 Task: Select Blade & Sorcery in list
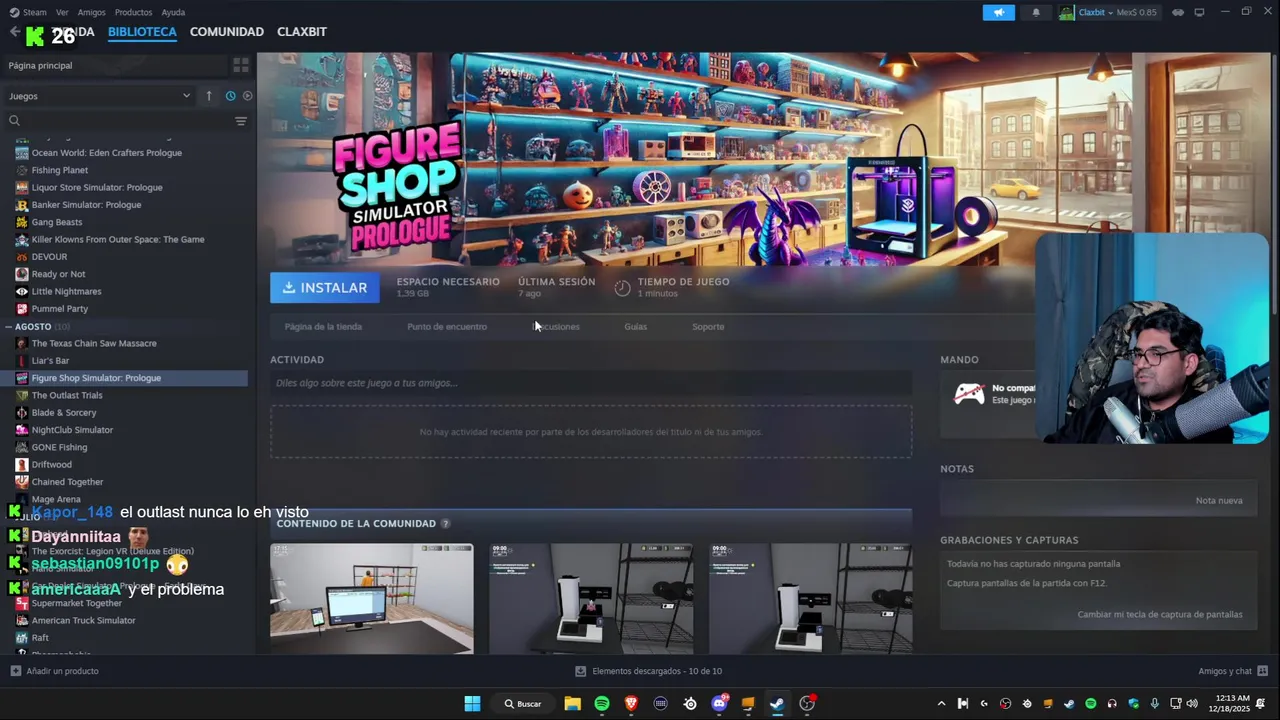[x=64, y=413]
